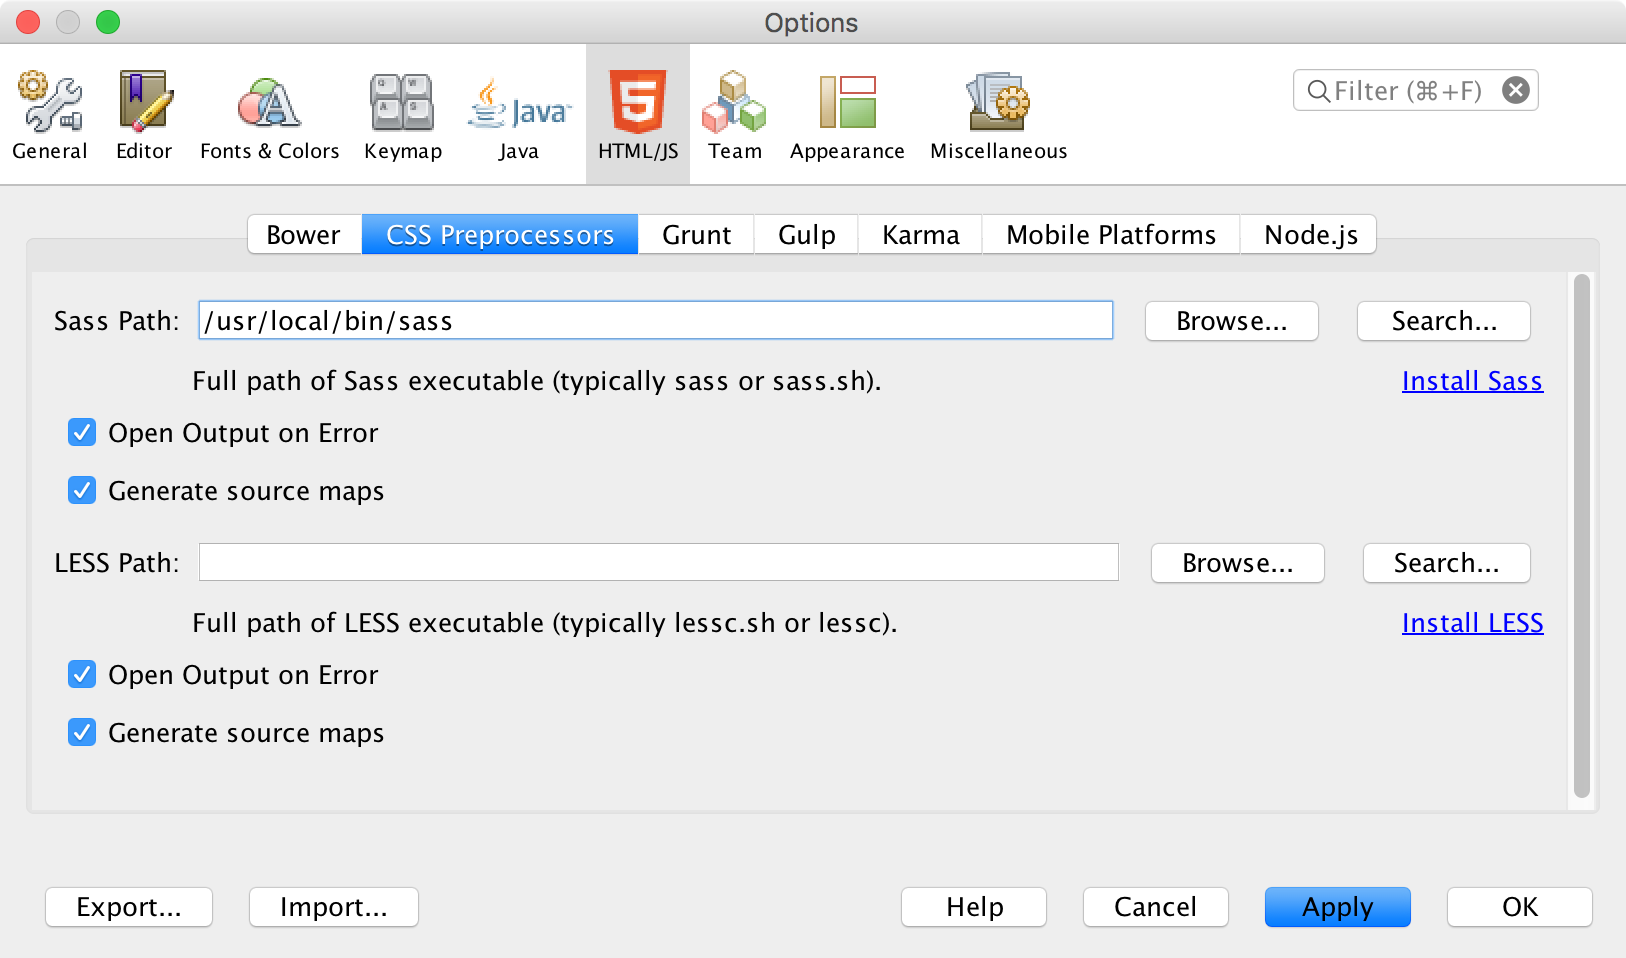The image size is (1626, 958).
Task: Toggle LESS Generate source maps checkbox
Action: click(x=82, y=732)
